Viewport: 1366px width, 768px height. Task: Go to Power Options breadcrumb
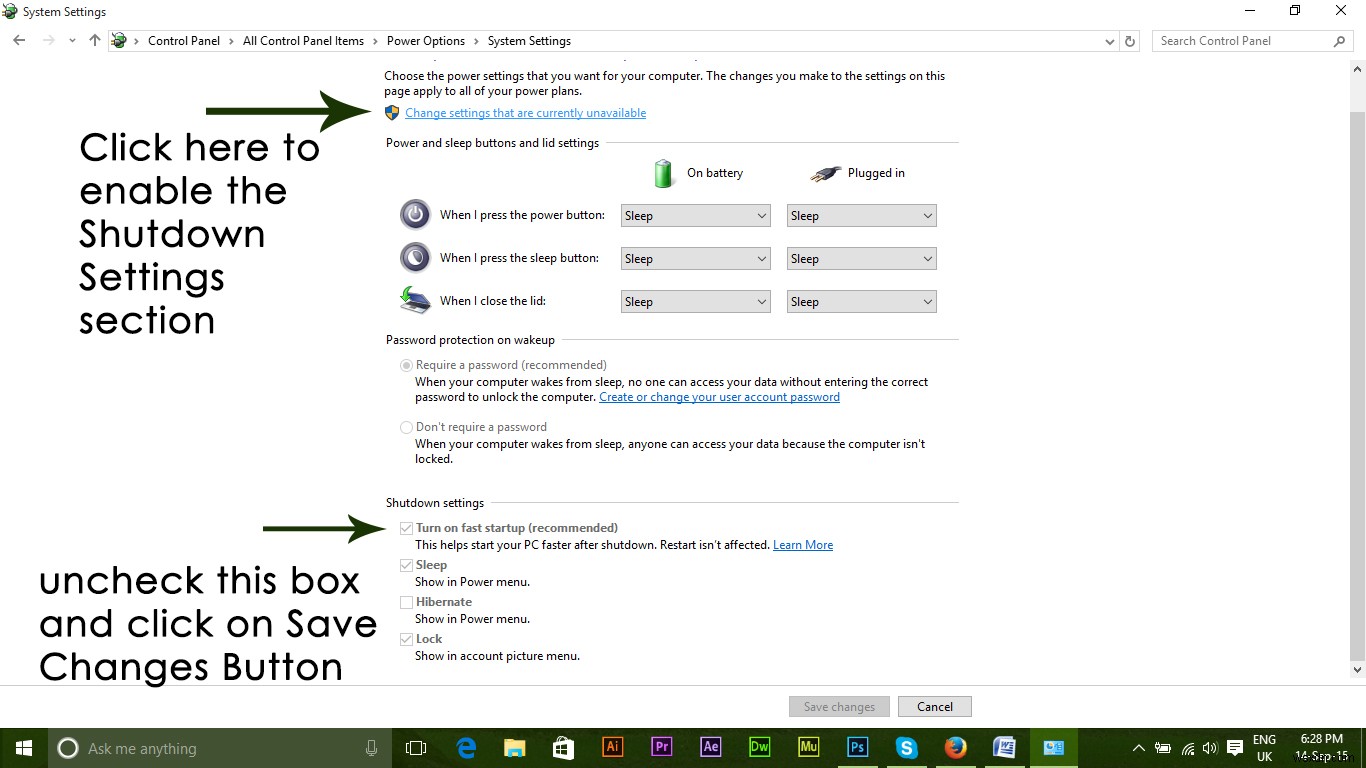(x=426, y=41)
